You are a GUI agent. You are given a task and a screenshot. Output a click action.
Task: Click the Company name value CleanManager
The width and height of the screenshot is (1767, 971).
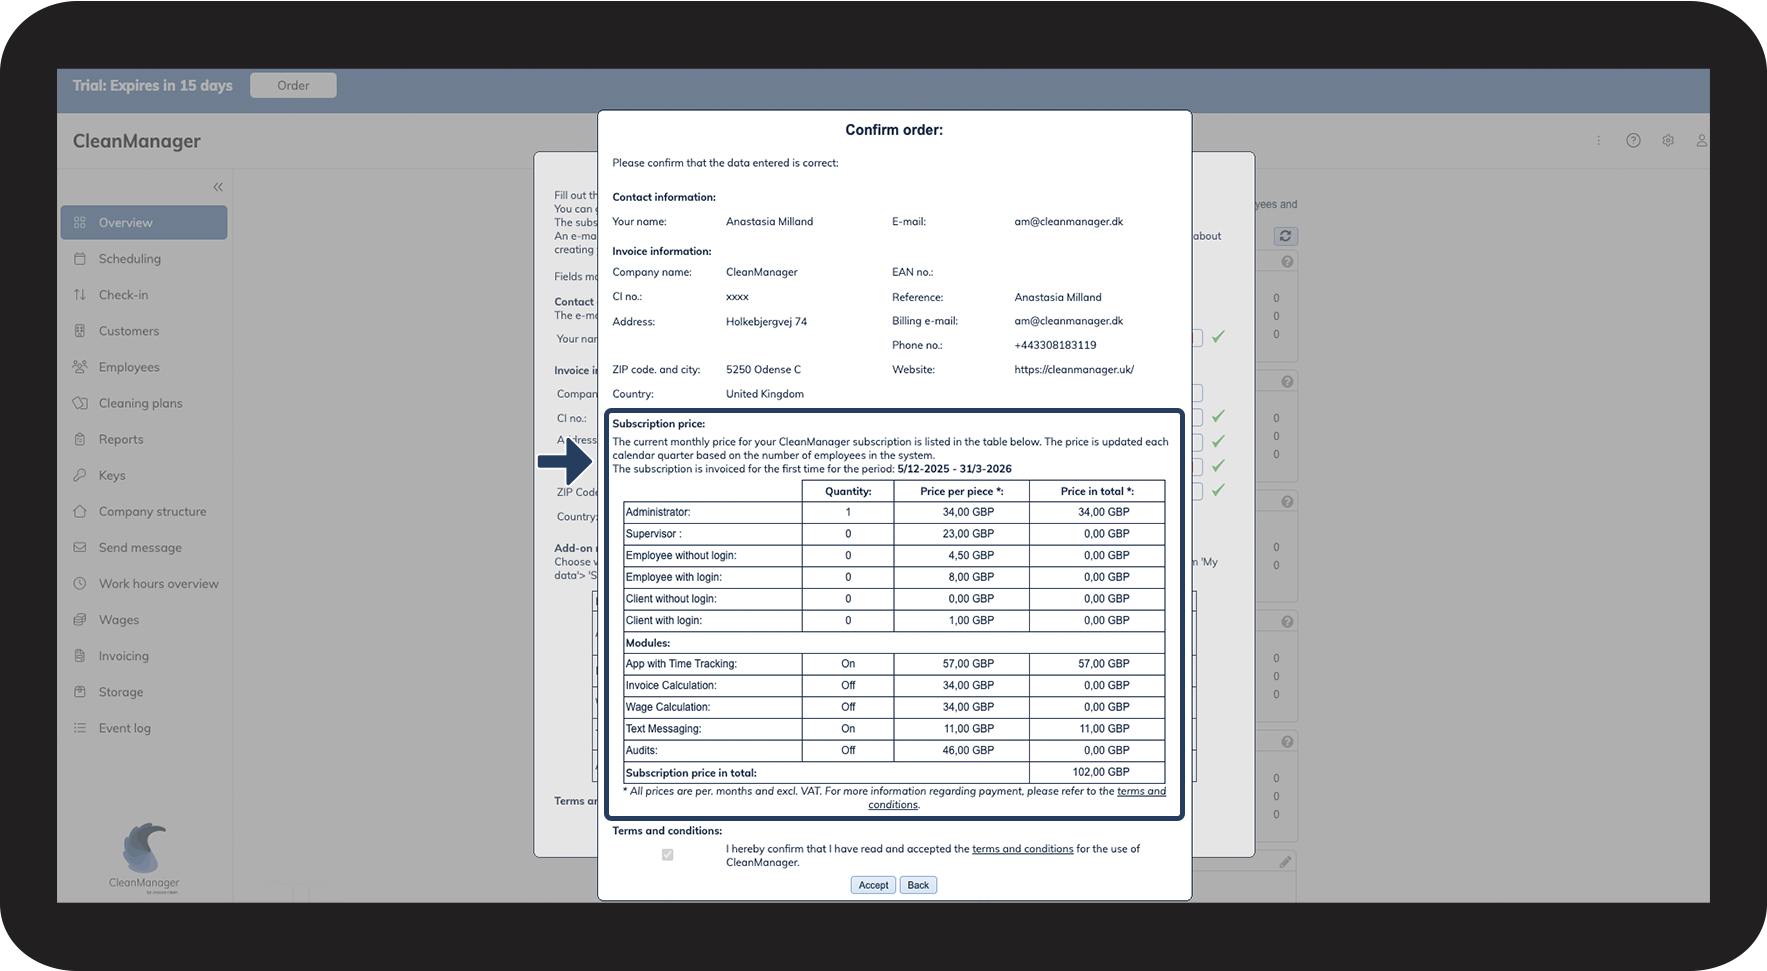pos(762,272)
